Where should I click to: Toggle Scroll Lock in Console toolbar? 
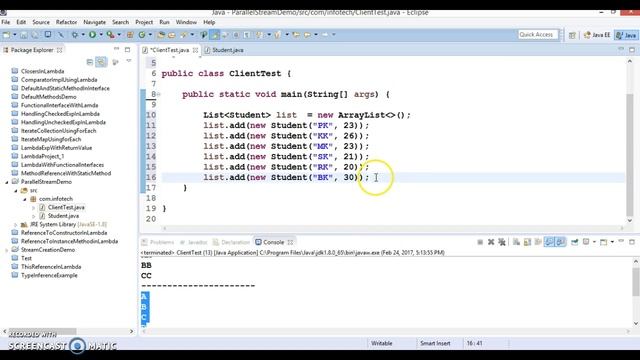(x=527, y=242)
